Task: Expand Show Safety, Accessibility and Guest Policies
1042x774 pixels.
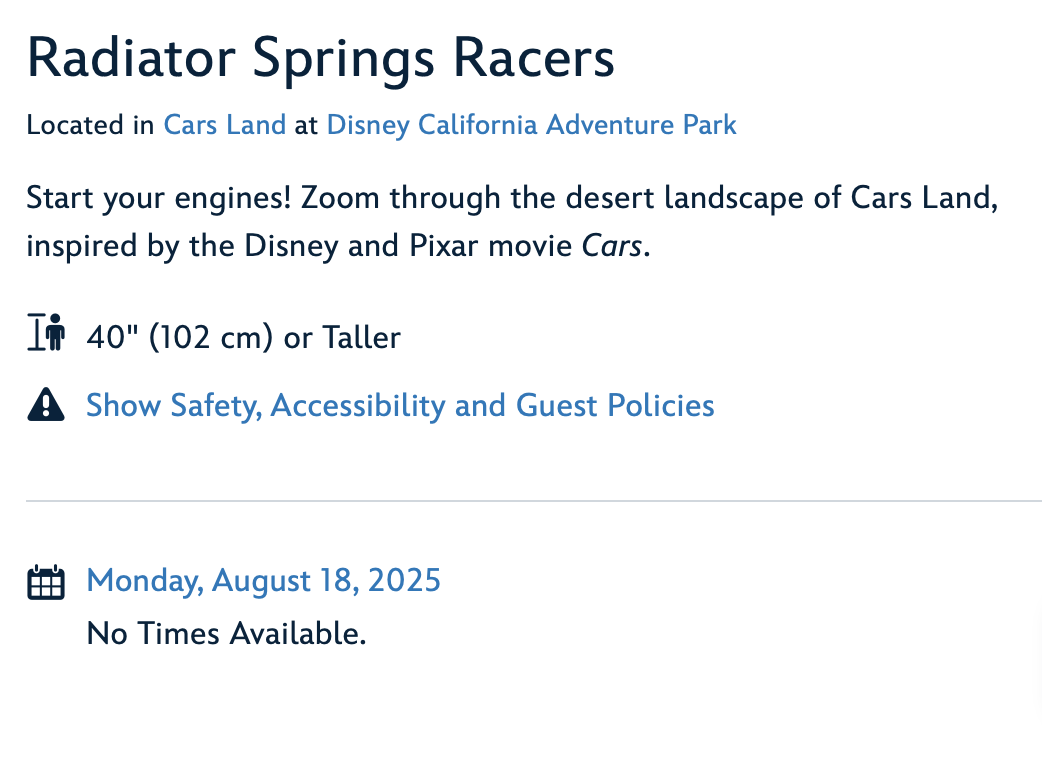Action: (x=400, y=405)
